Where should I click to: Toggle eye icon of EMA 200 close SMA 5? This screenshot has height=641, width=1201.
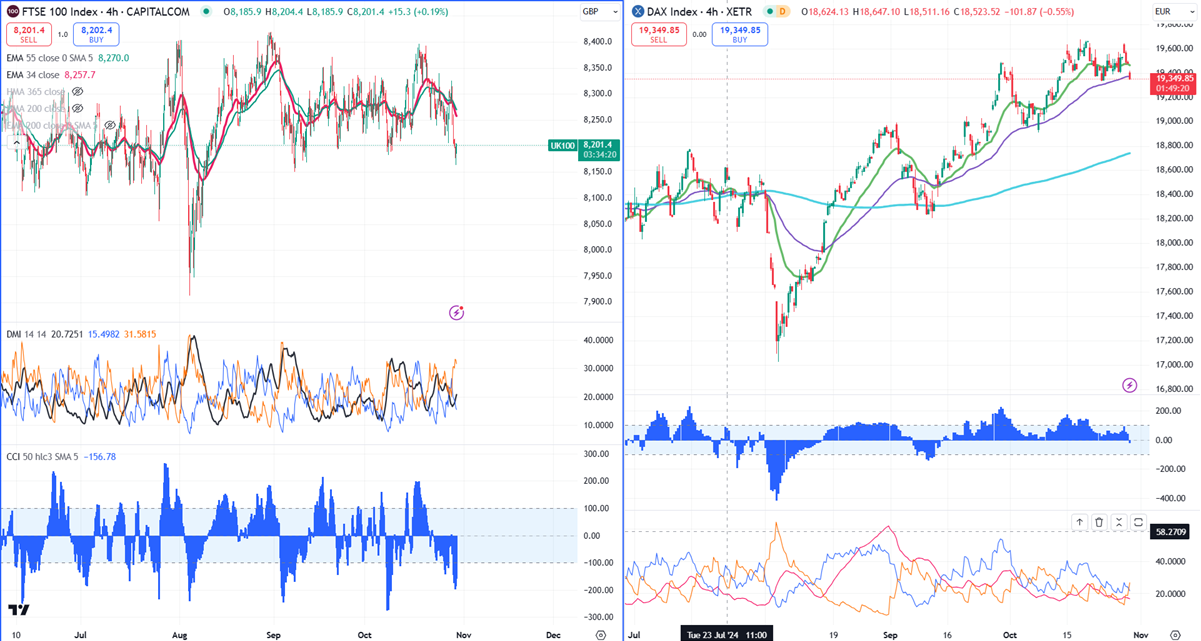tap(109, 125)
